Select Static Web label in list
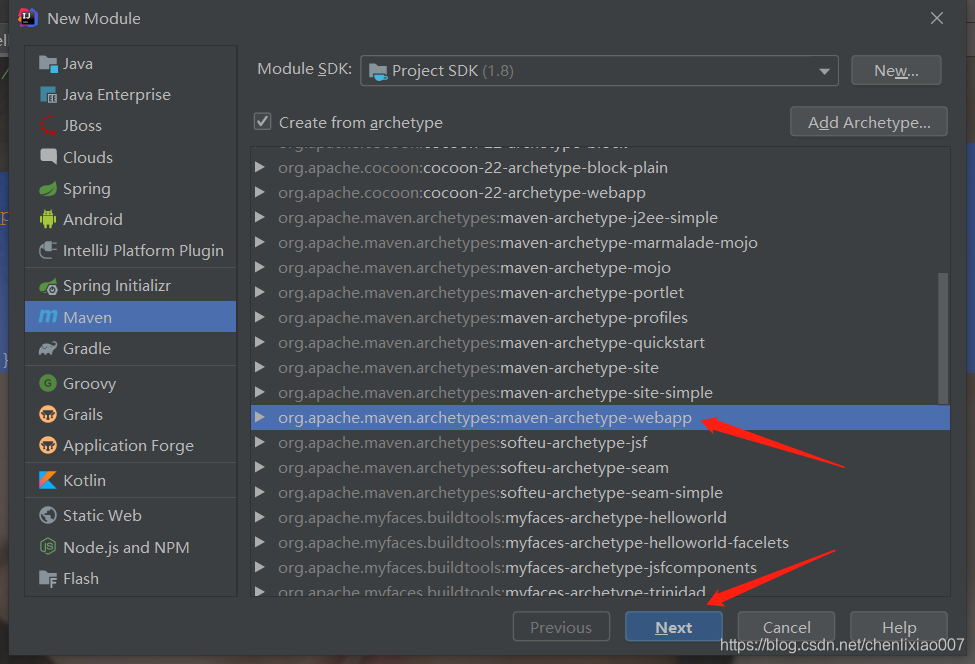Viewport: 975px width, 664px height. [102, 515]
